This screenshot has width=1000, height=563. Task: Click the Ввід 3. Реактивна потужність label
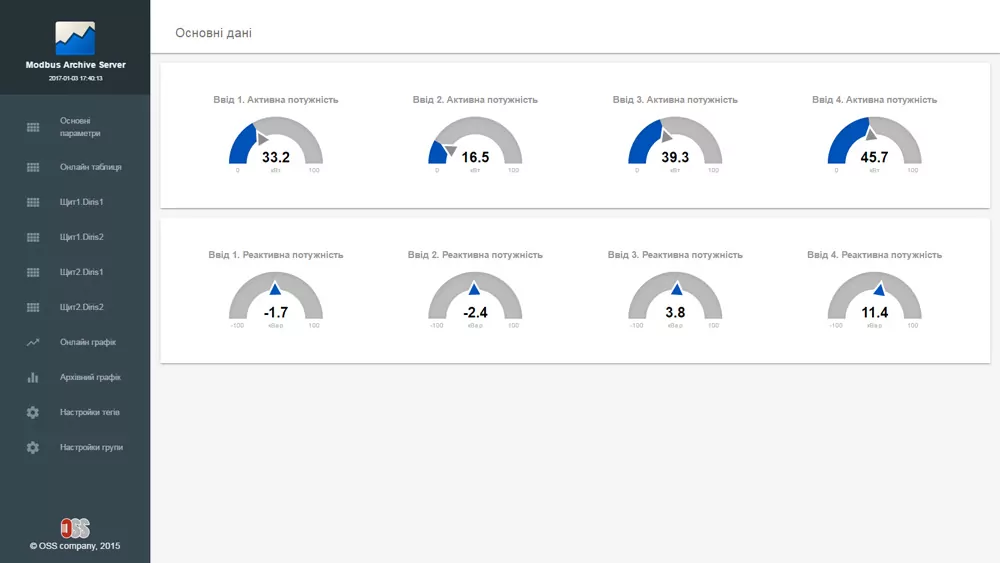pyautogui.click(x=675, y=254)
